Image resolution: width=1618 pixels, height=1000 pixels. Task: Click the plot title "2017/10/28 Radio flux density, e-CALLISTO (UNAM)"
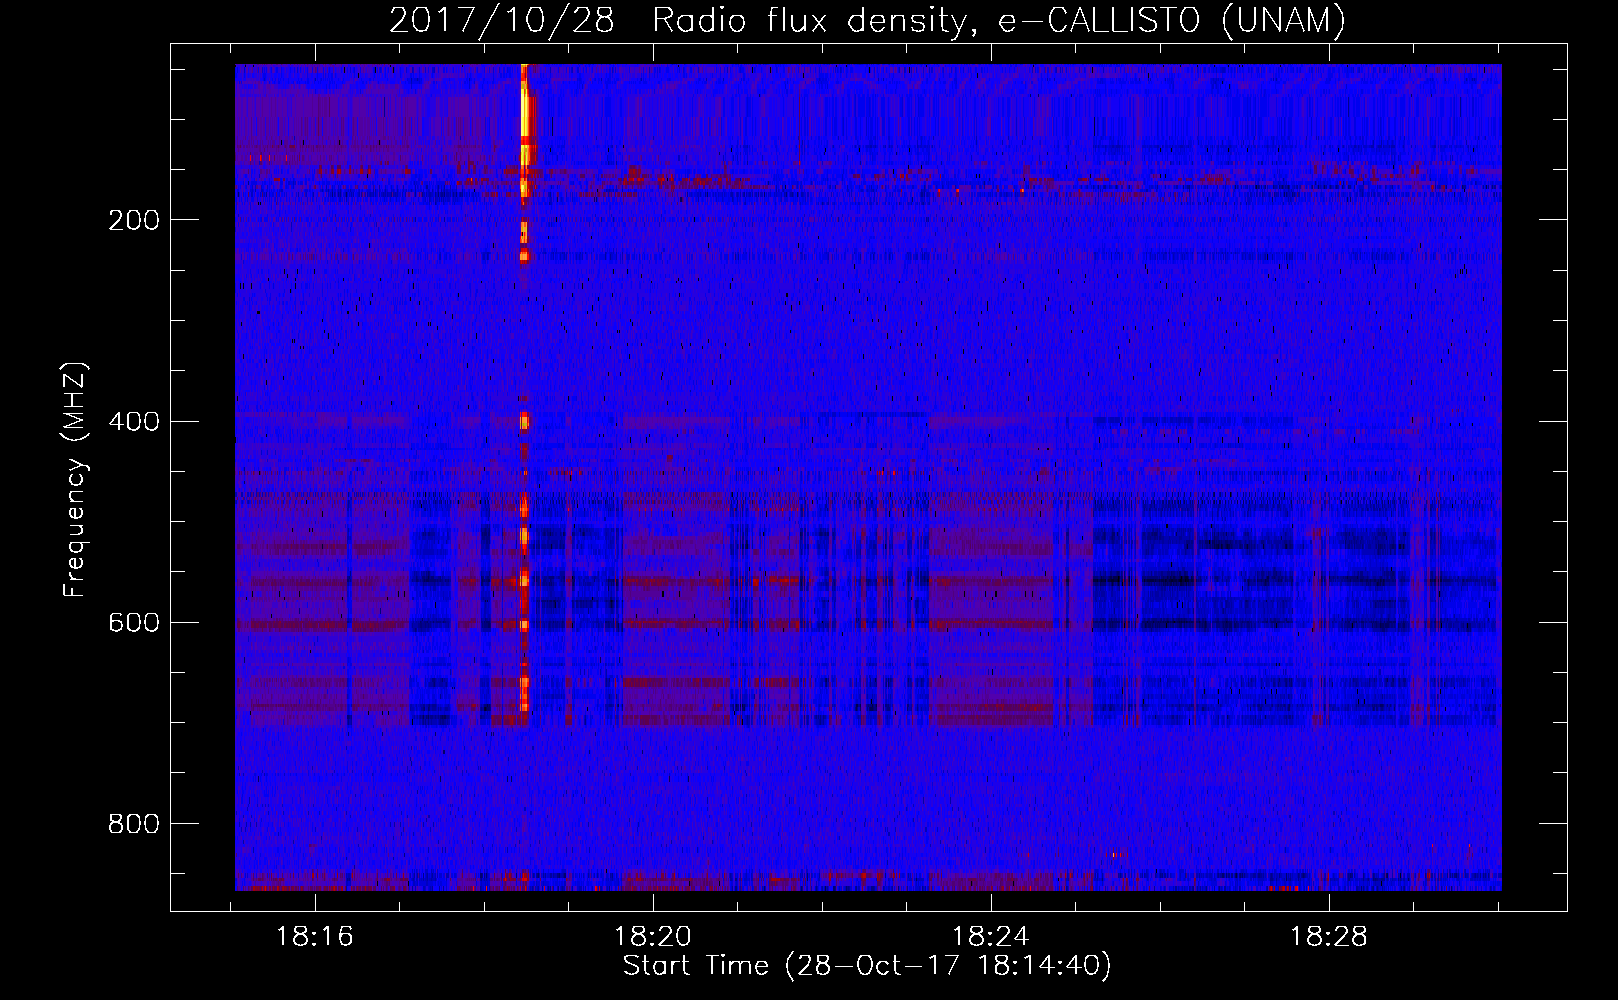tap(867, 20)
